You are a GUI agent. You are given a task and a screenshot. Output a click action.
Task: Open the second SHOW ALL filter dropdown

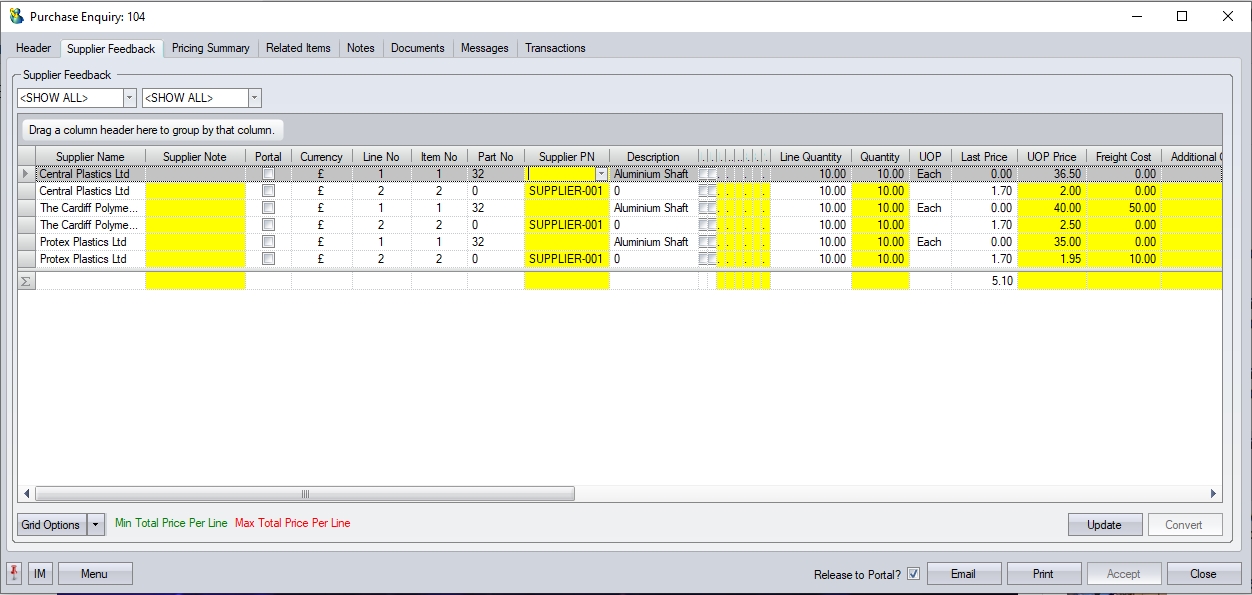coord(254,98)
